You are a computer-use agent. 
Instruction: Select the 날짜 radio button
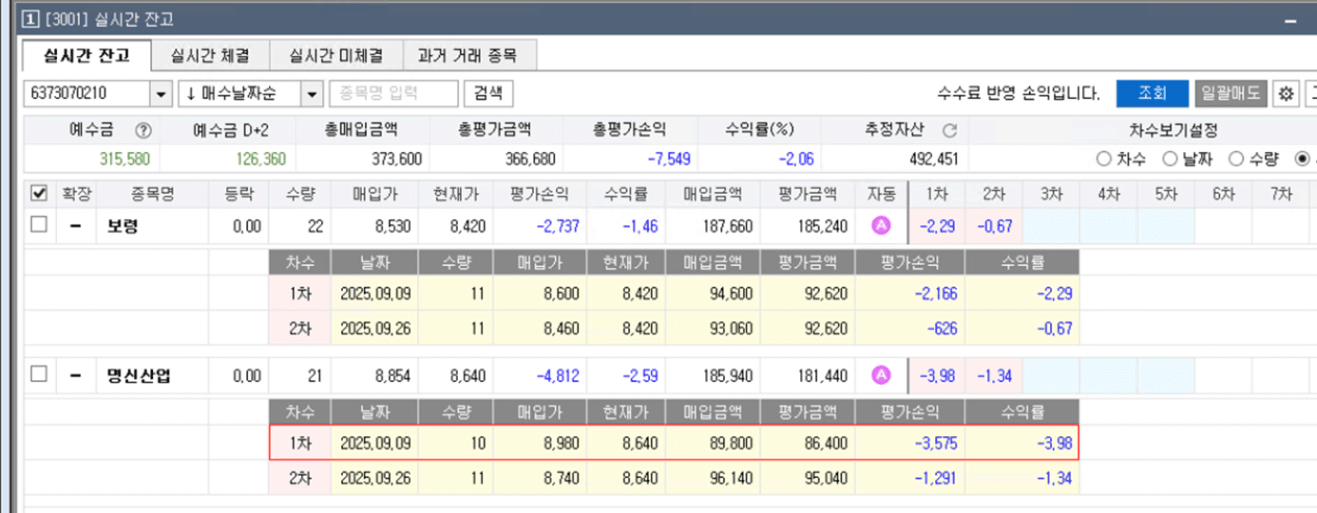coord(1168,158)
